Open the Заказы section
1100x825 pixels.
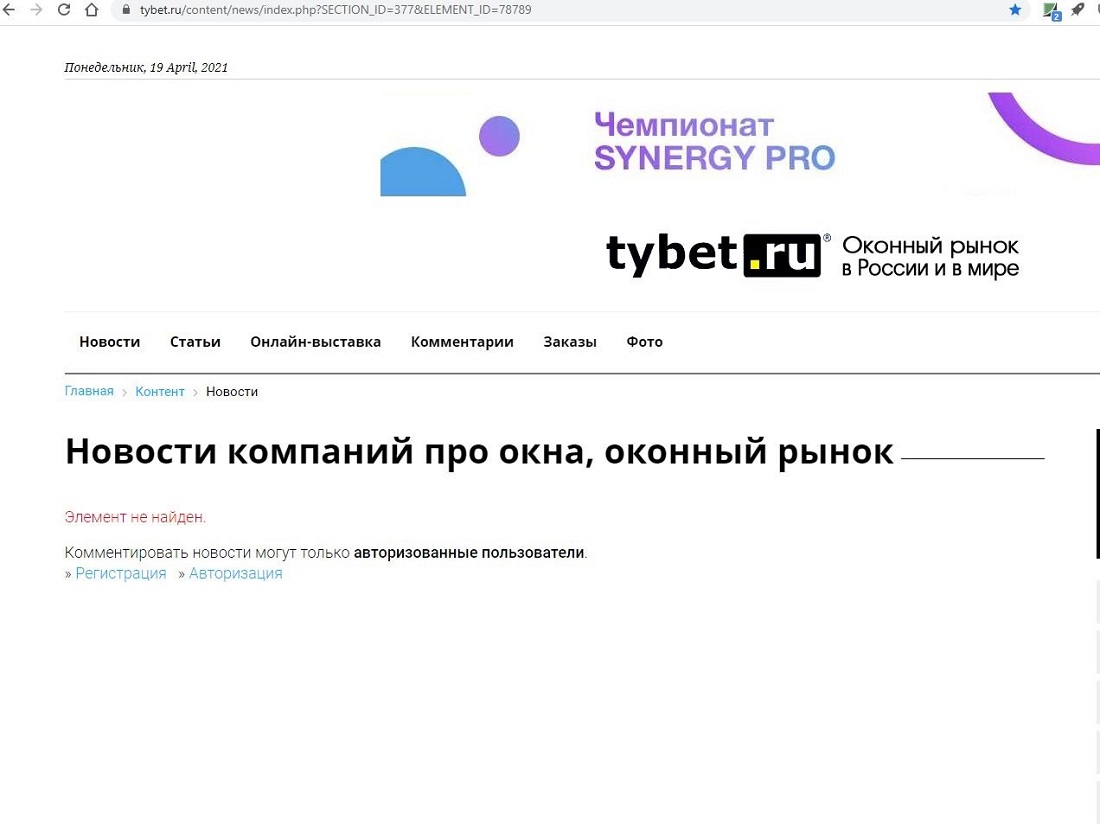[569, 341]
